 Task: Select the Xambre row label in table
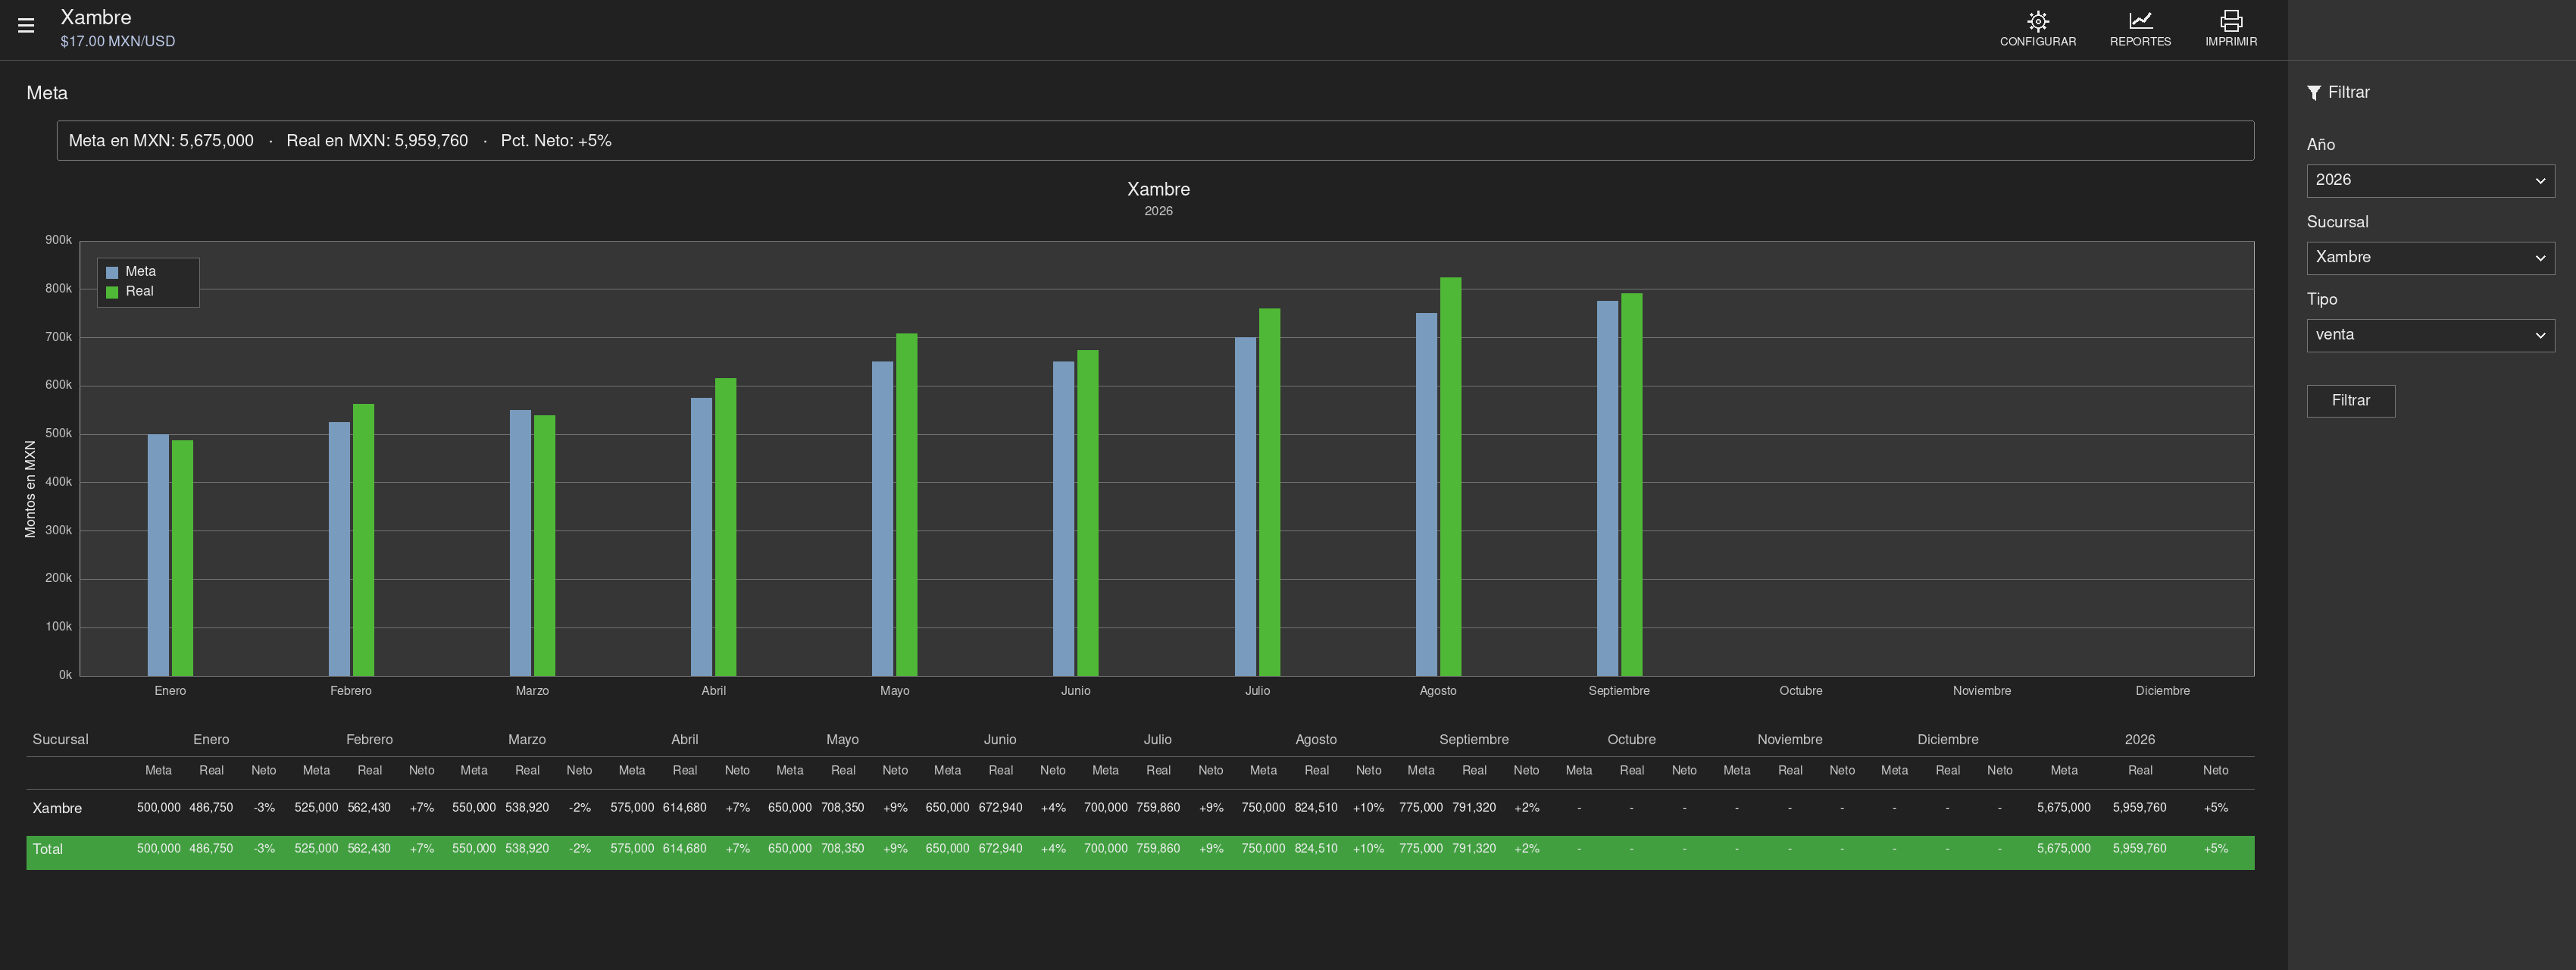point(57,808)
